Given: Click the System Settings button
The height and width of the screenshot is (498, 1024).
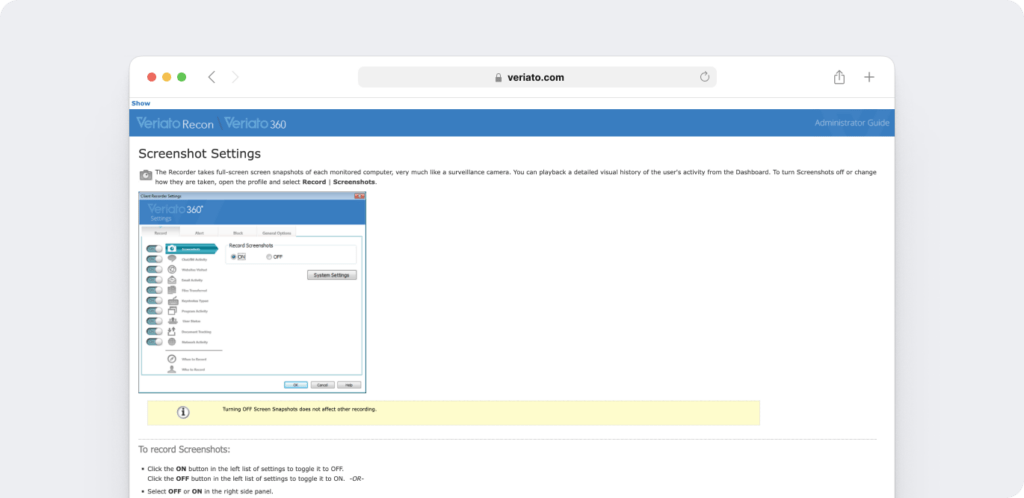Looking at the screenshot, I should 332,275.
